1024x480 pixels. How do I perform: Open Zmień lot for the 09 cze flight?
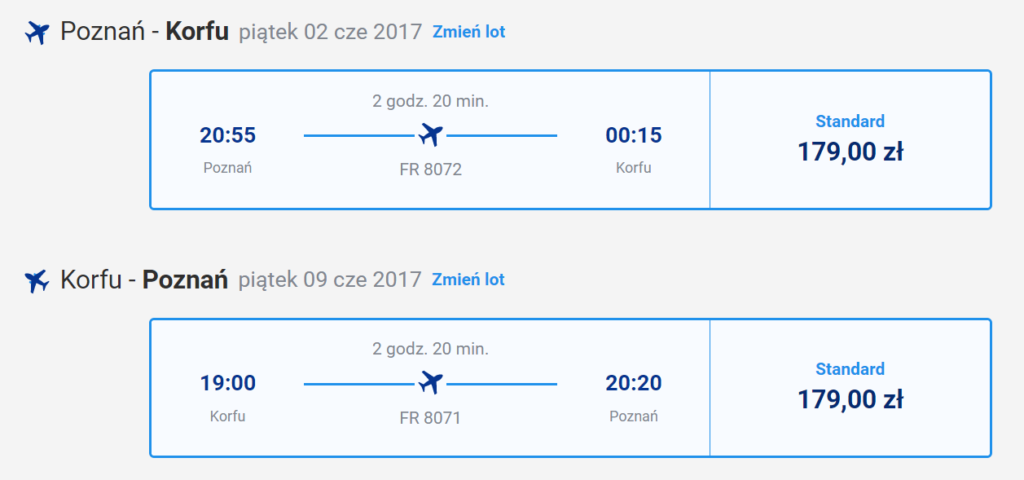coord(468,280)
